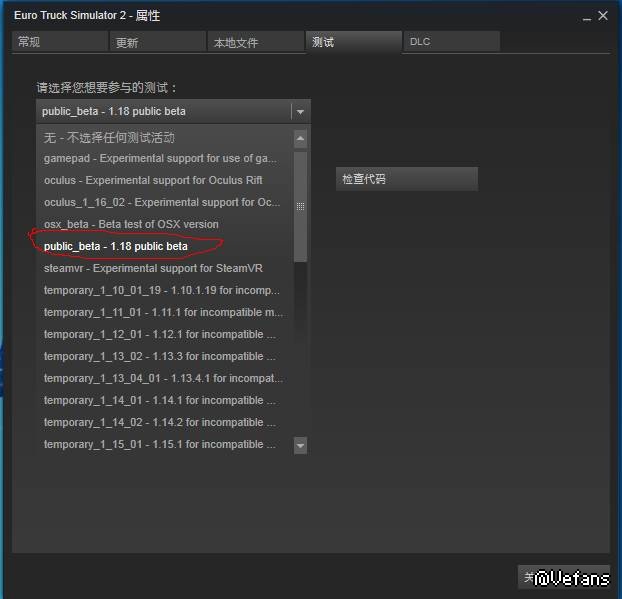Select temporary_1_13_04_01 beta entry
Viewport: 622px width, 599px height.
tap(165, 378)
